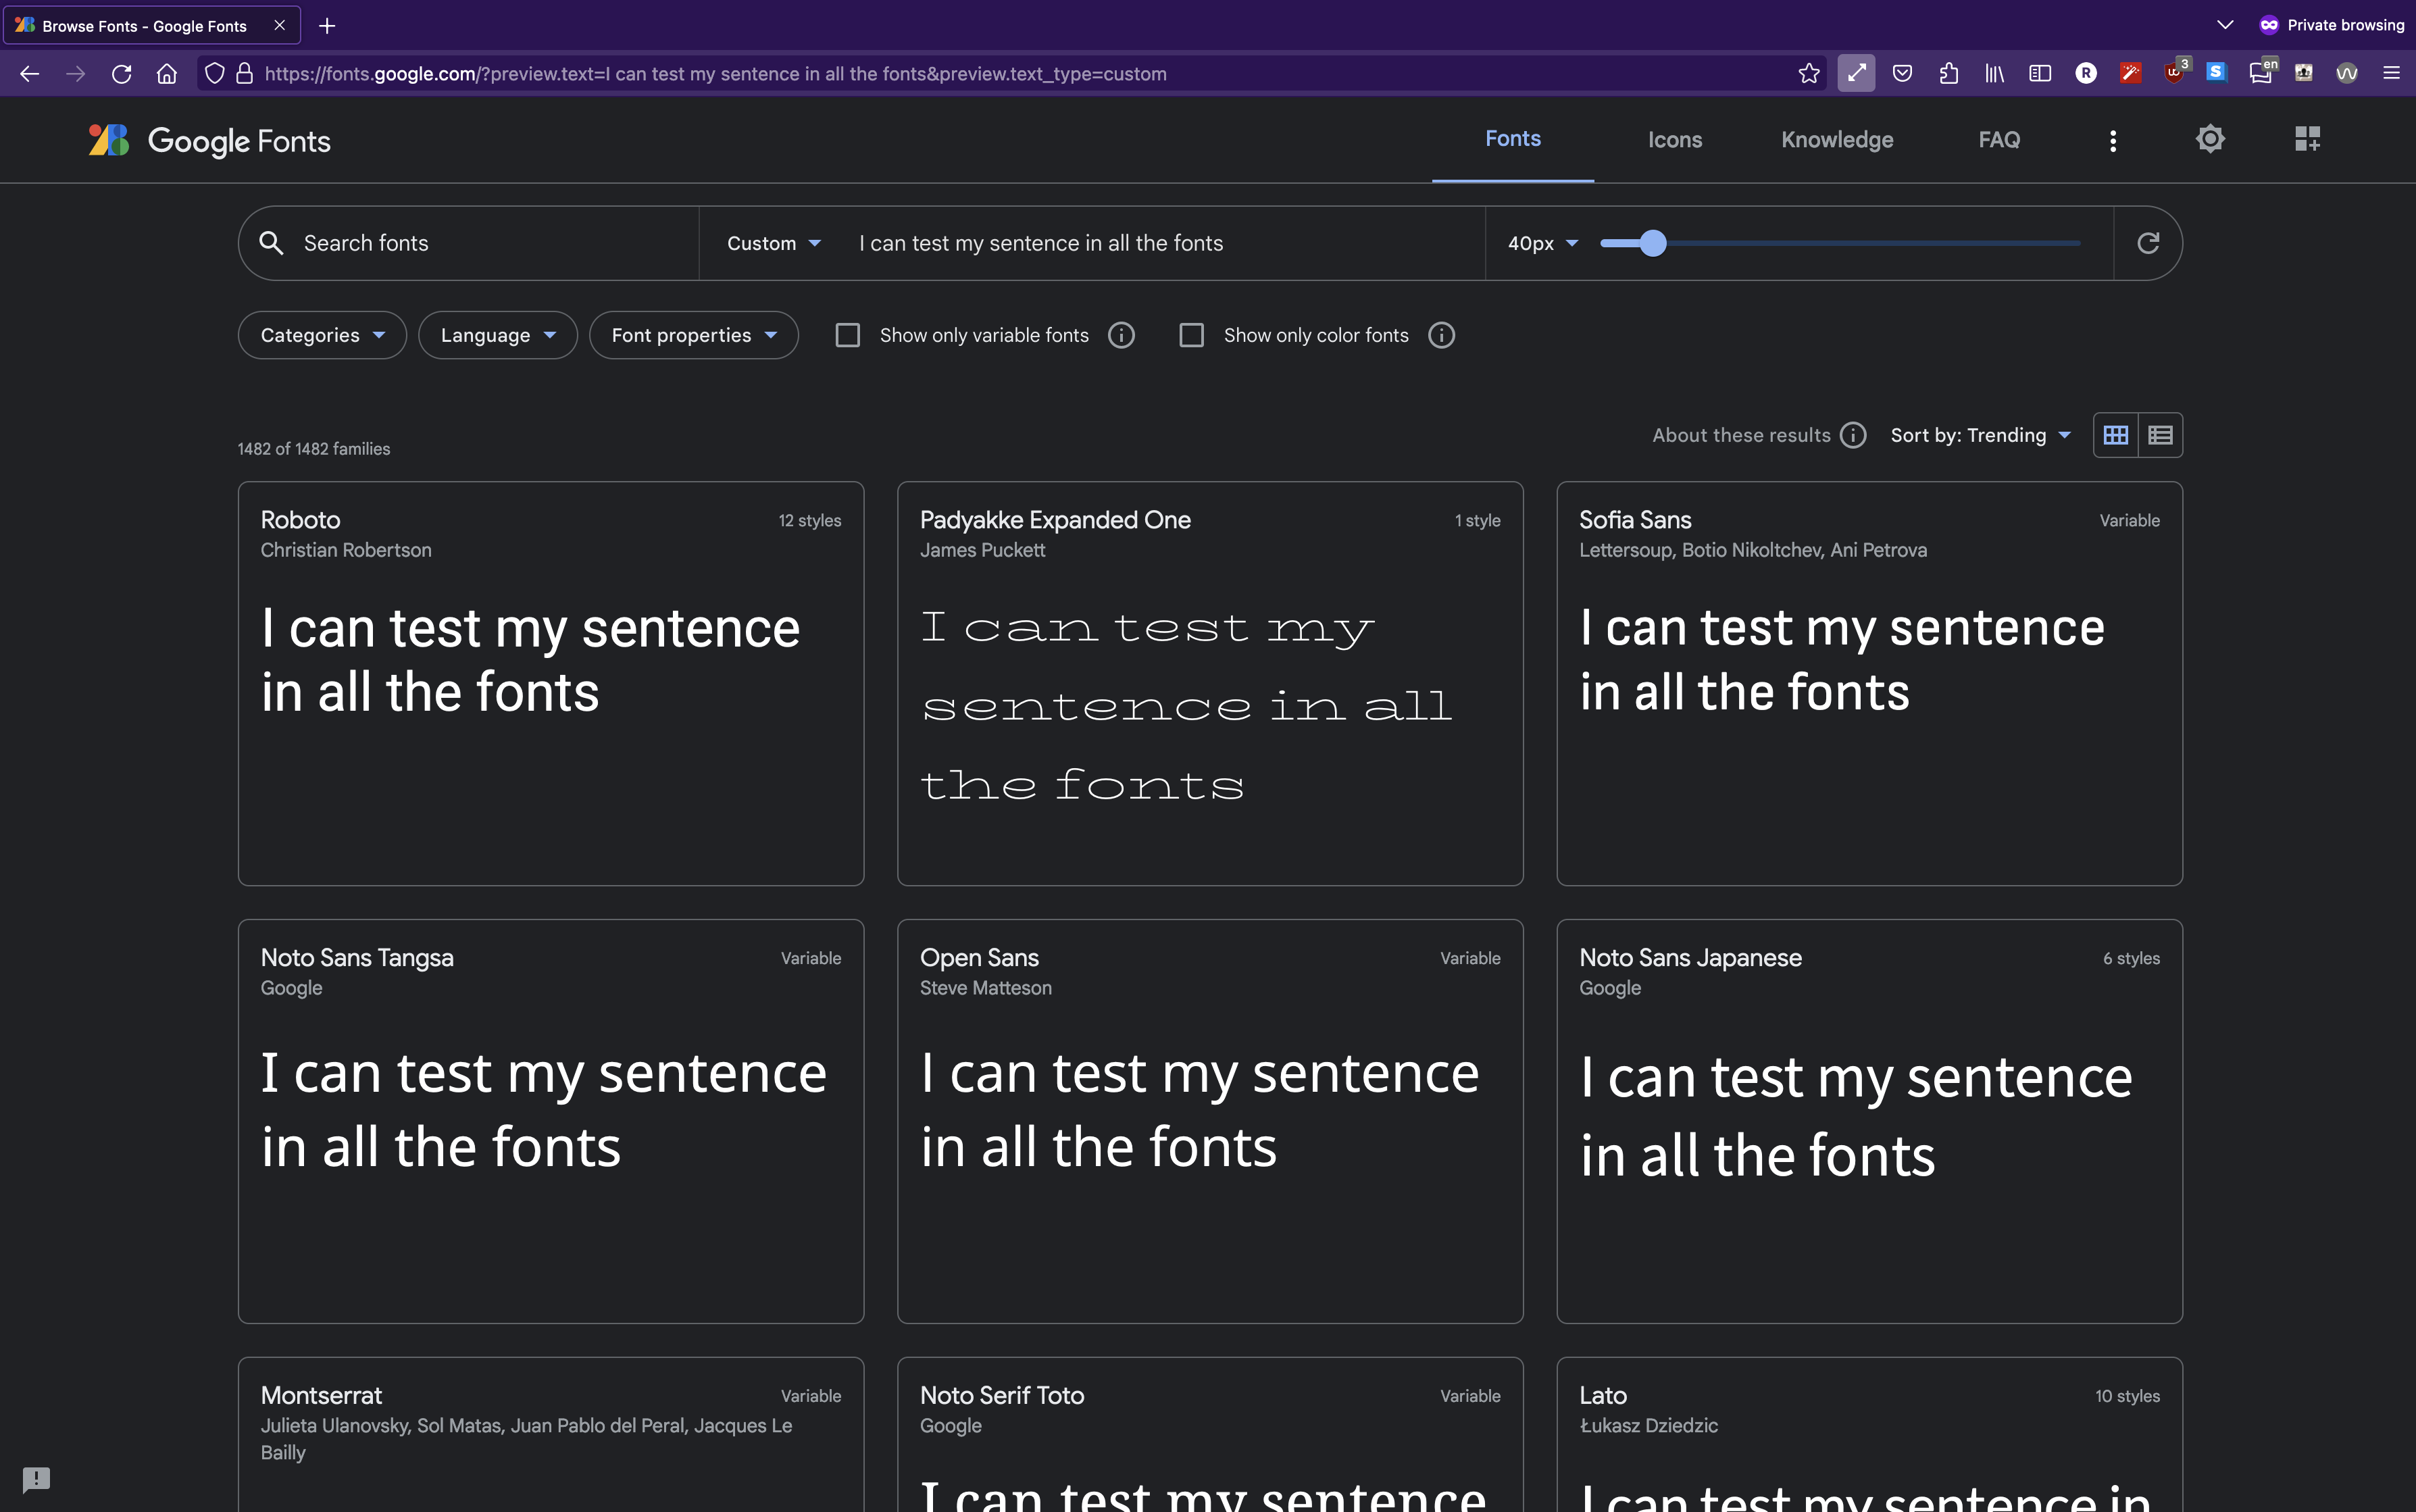The image size is (2416, 1512).
Task: Open the Lato font card
Action: point(1869,1435)
